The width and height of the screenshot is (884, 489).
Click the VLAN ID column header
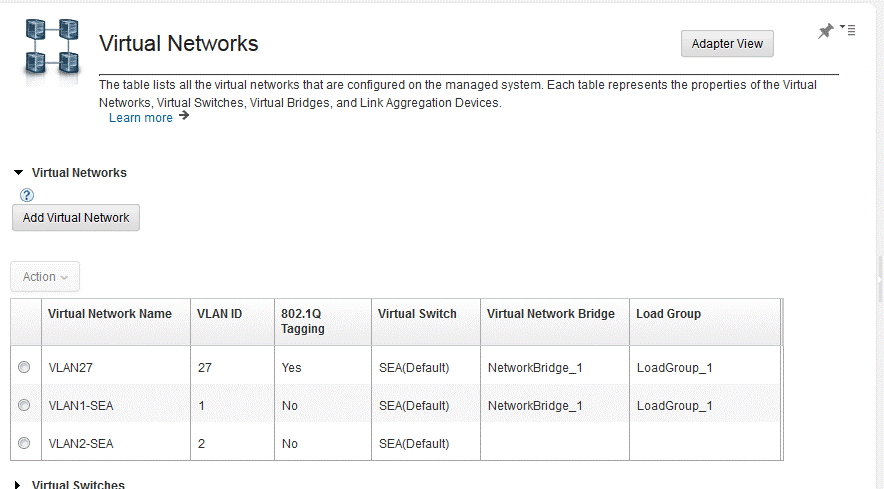click(220, 314)
